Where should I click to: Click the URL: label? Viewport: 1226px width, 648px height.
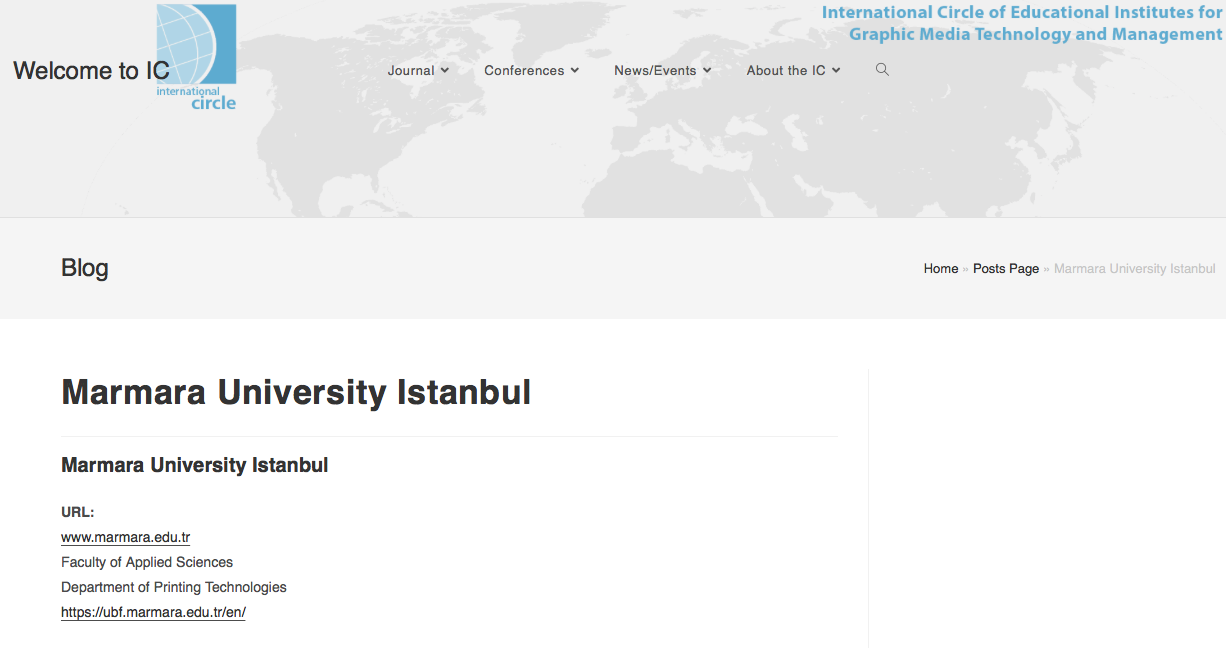[78, 512]
